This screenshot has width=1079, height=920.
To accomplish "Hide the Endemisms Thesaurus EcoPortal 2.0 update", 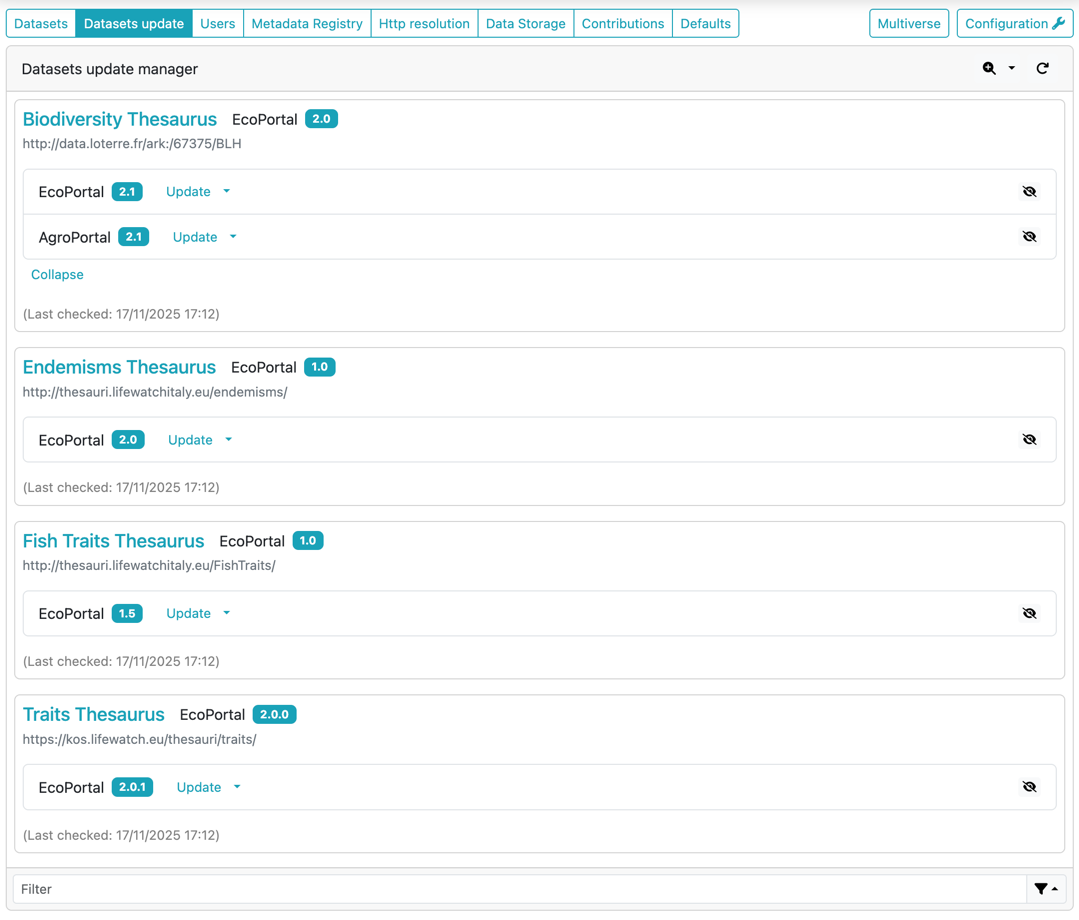I will coord(1029,440).
